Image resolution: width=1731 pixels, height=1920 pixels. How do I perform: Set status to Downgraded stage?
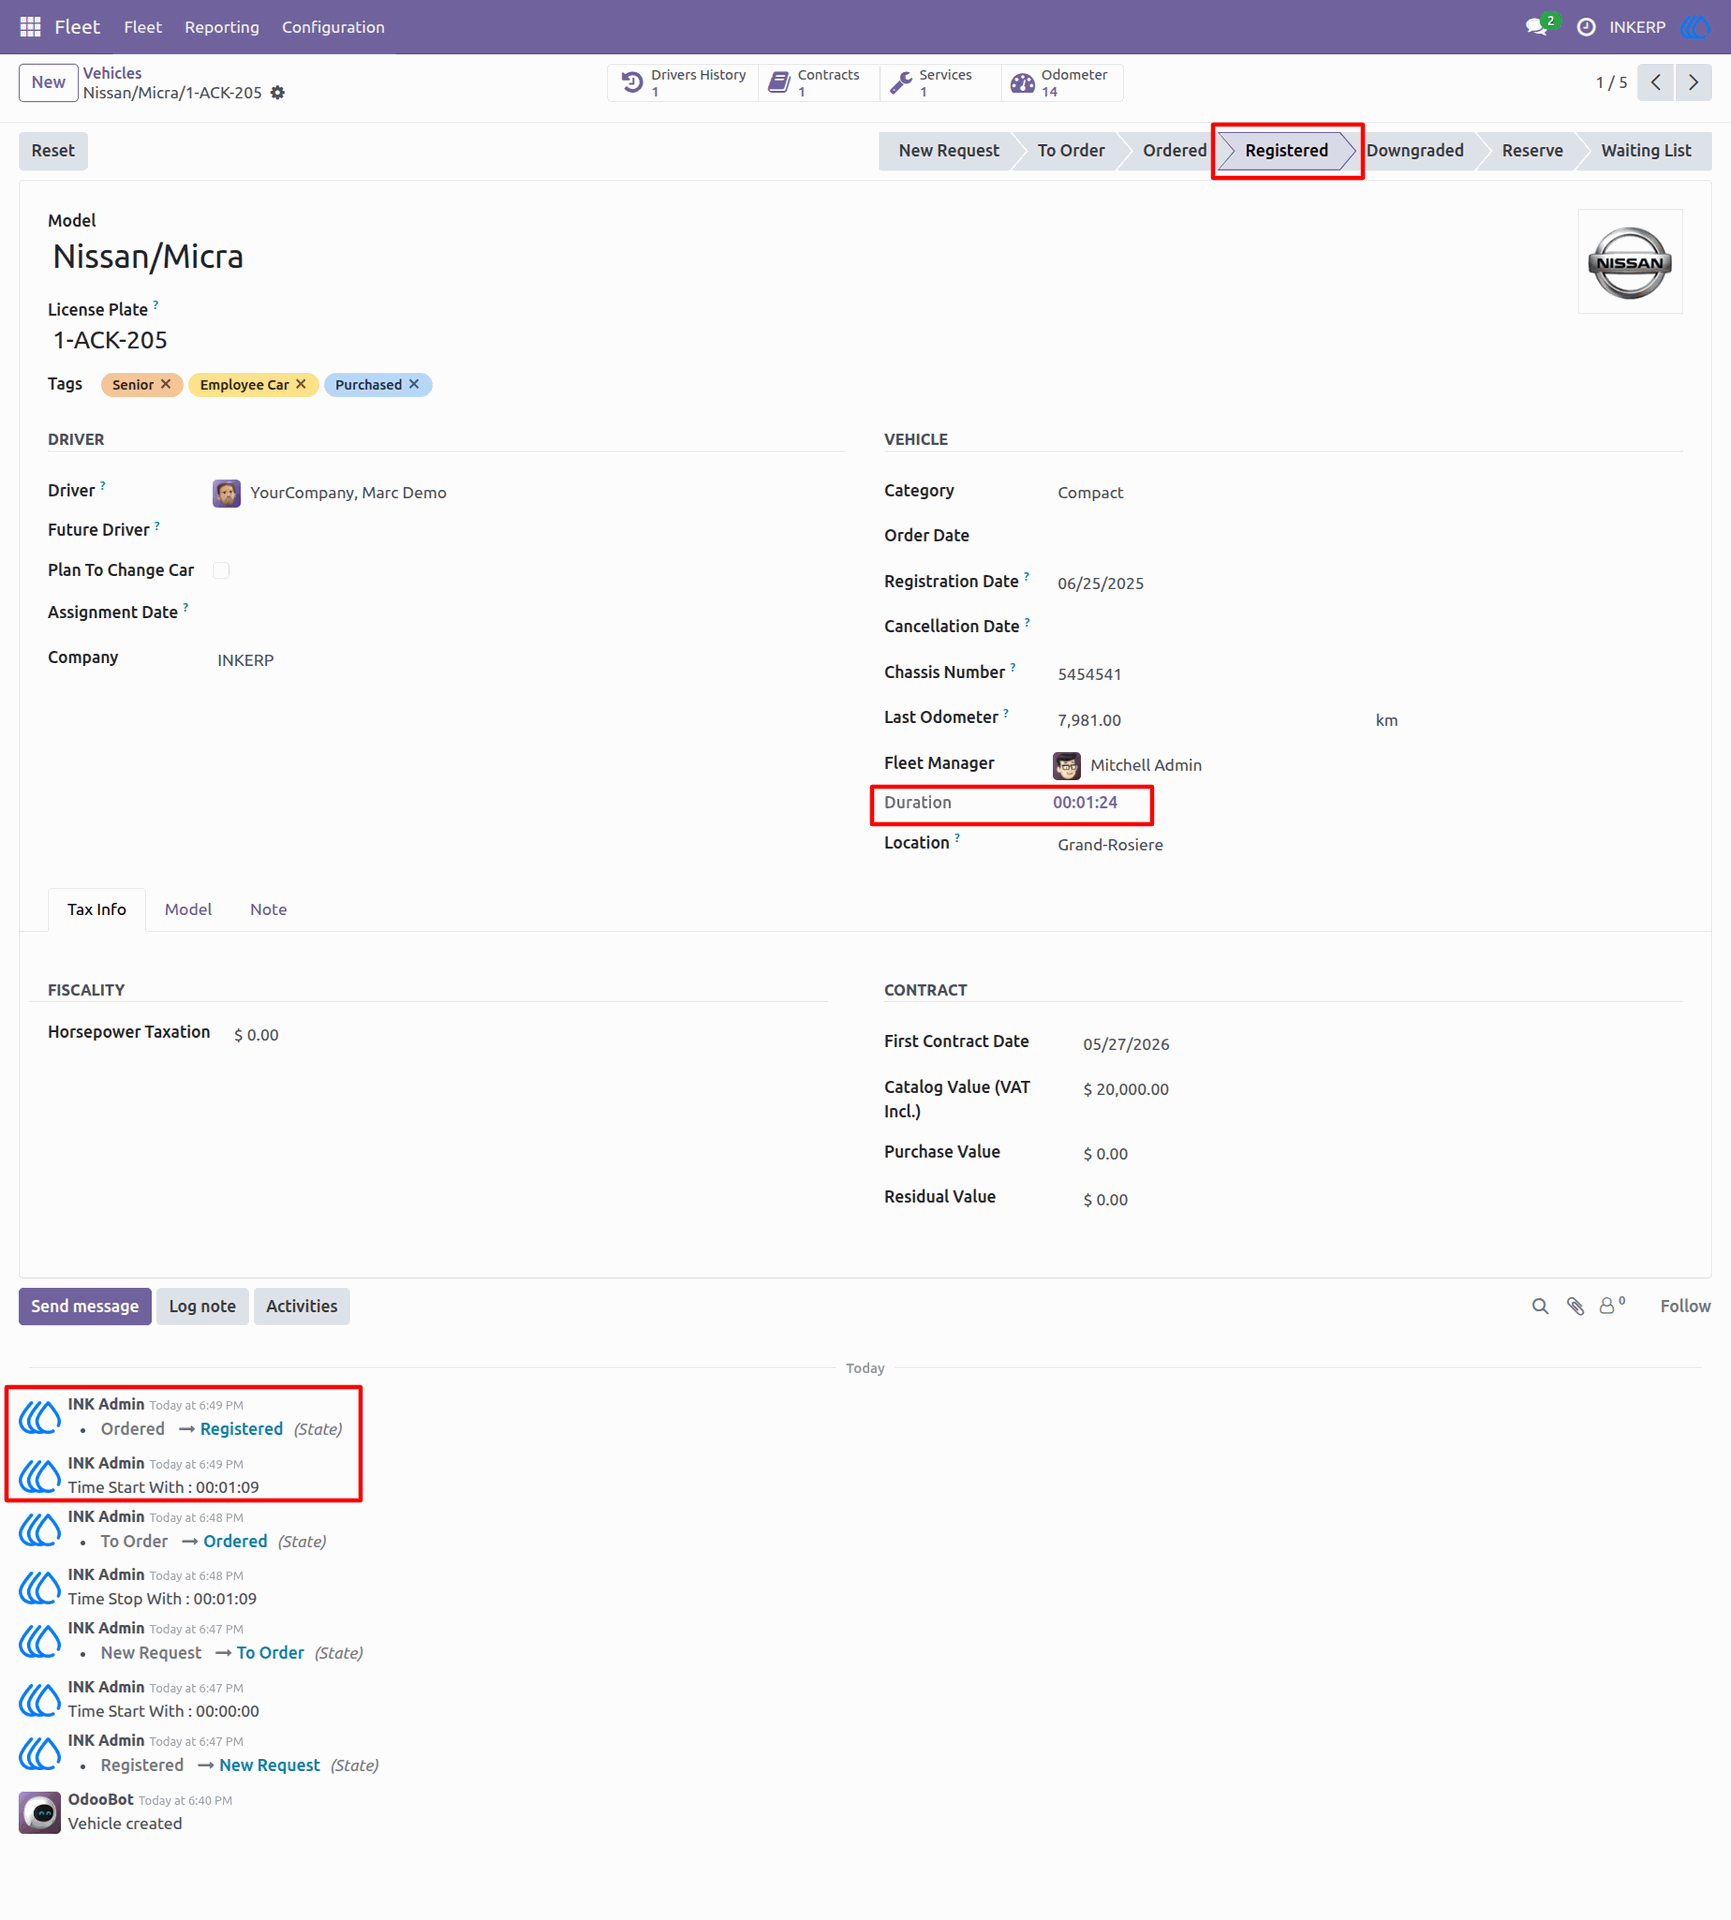pyautogui.click(x=1415, y=151)
